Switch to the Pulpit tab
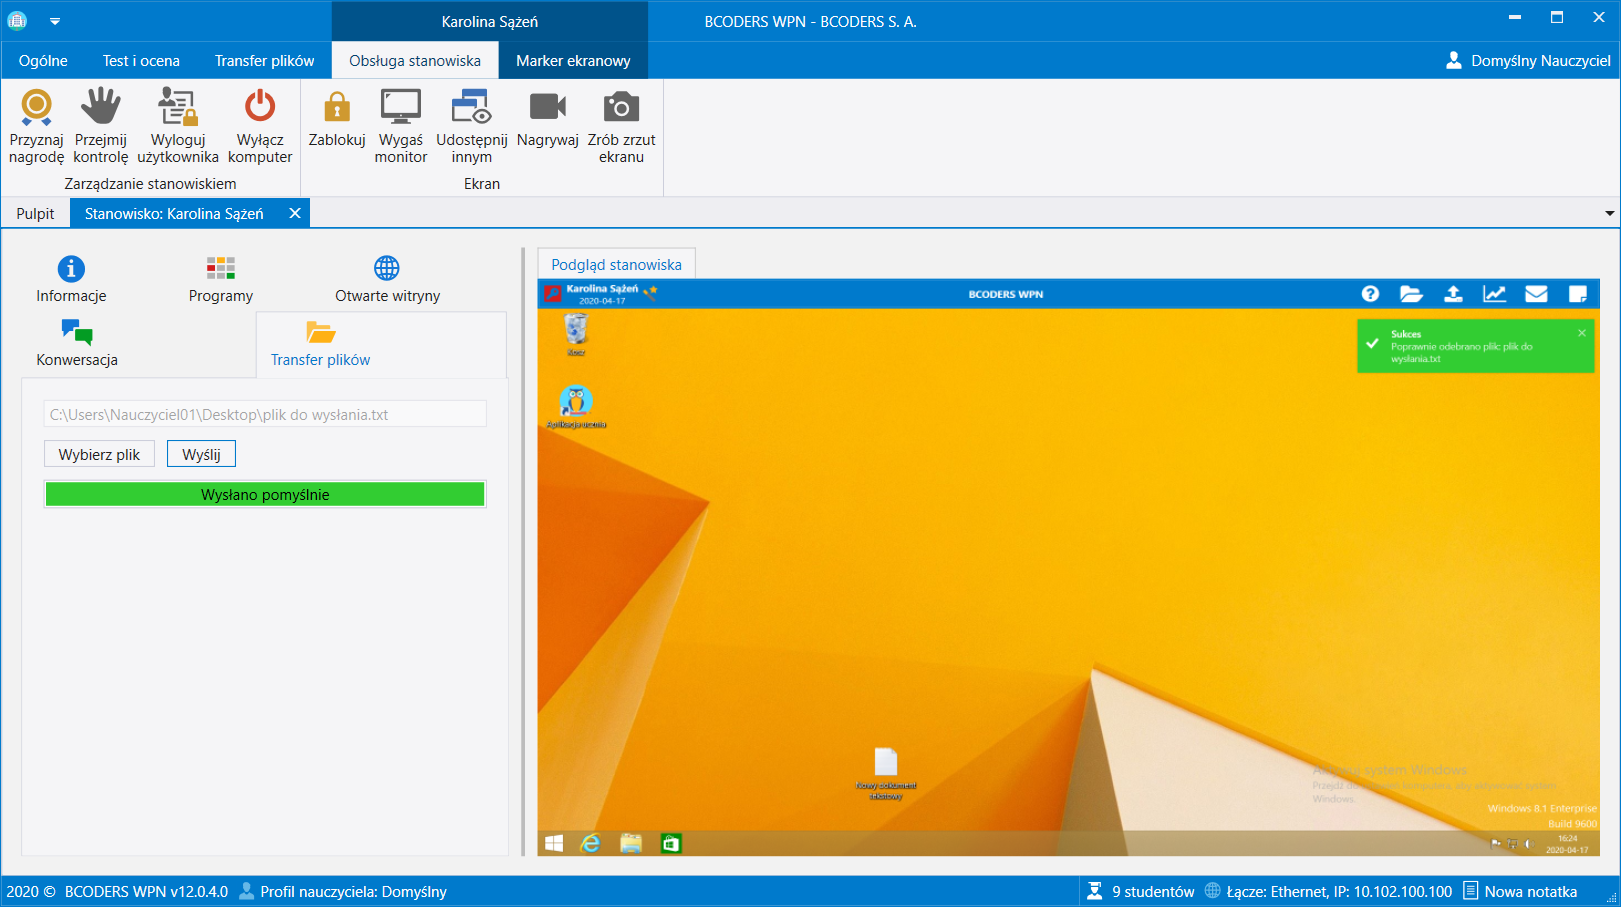Screen dimensions: 1621x907 [35, 214]
